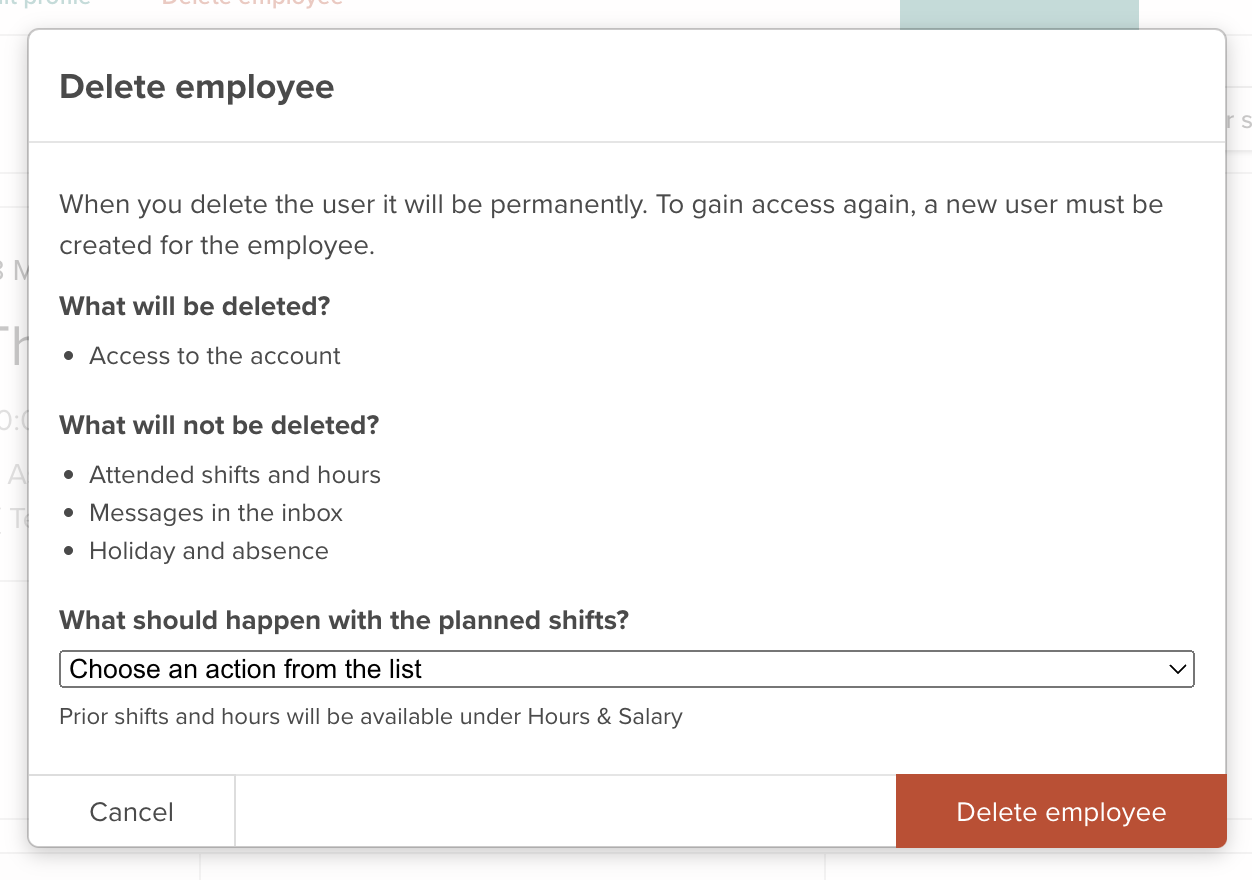This screenshot has width=1252, height=880.
Task: Open the planned shifts action dropdown
Action: click(626, 669)
